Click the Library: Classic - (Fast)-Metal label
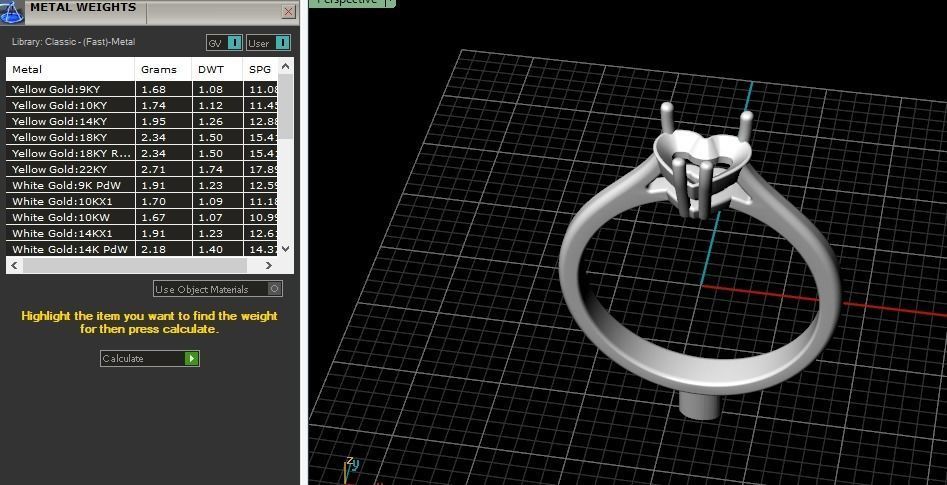This screenshot has width=947, height=485. (74, 42)
